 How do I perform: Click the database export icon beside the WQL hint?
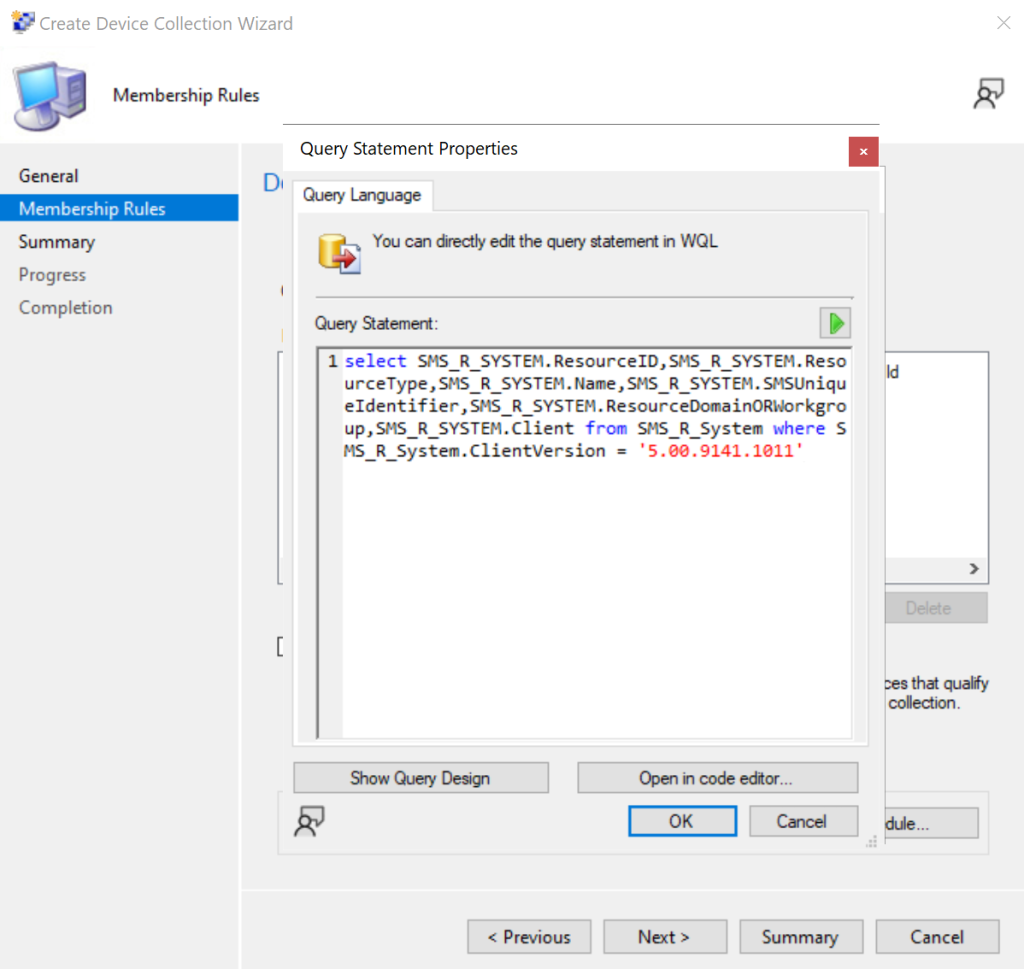(x=339, y=254)
